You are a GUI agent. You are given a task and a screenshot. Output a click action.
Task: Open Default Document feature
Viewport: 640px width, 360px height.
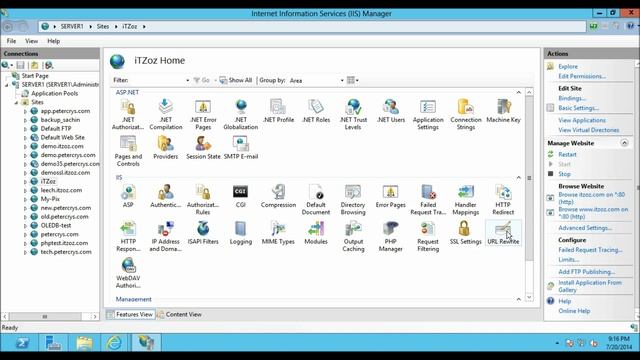click(316, 200)
